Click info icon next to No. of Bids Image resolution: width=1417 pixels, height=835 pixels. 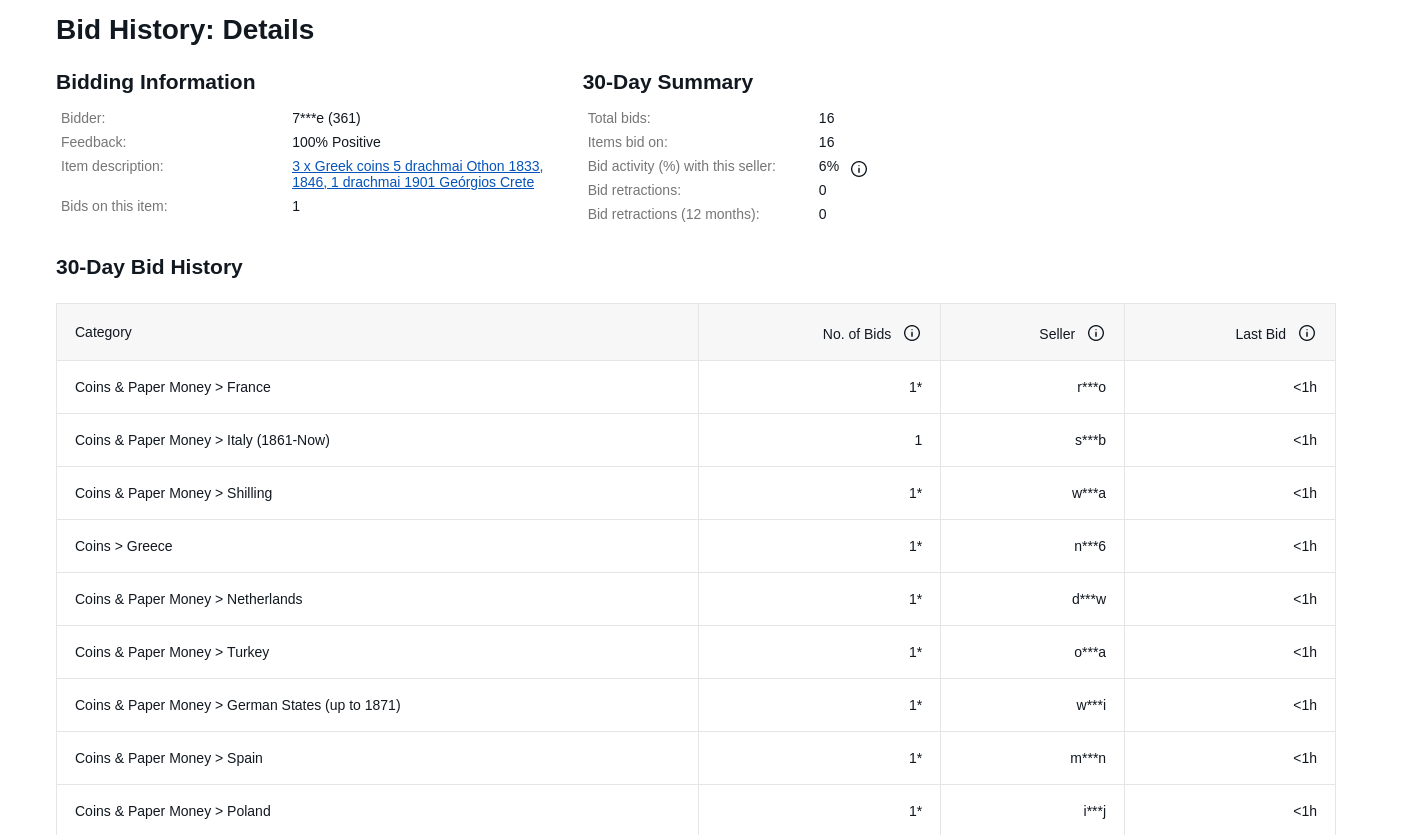pos(912,333)
